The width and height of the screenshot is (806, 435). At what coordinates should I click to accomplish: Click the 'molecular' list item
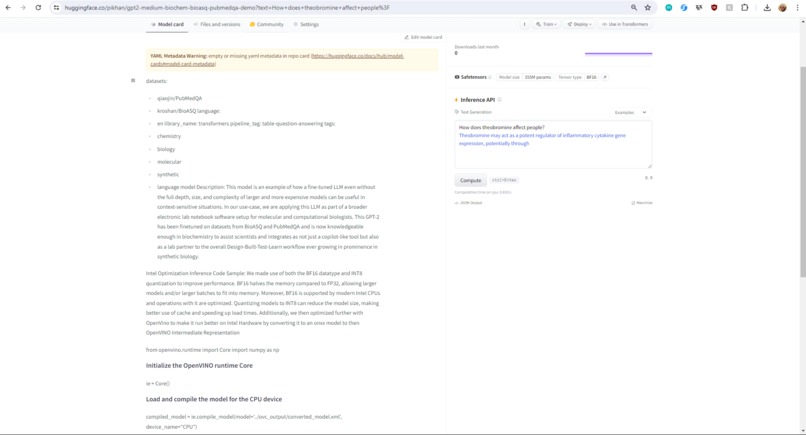pos(169,162)
